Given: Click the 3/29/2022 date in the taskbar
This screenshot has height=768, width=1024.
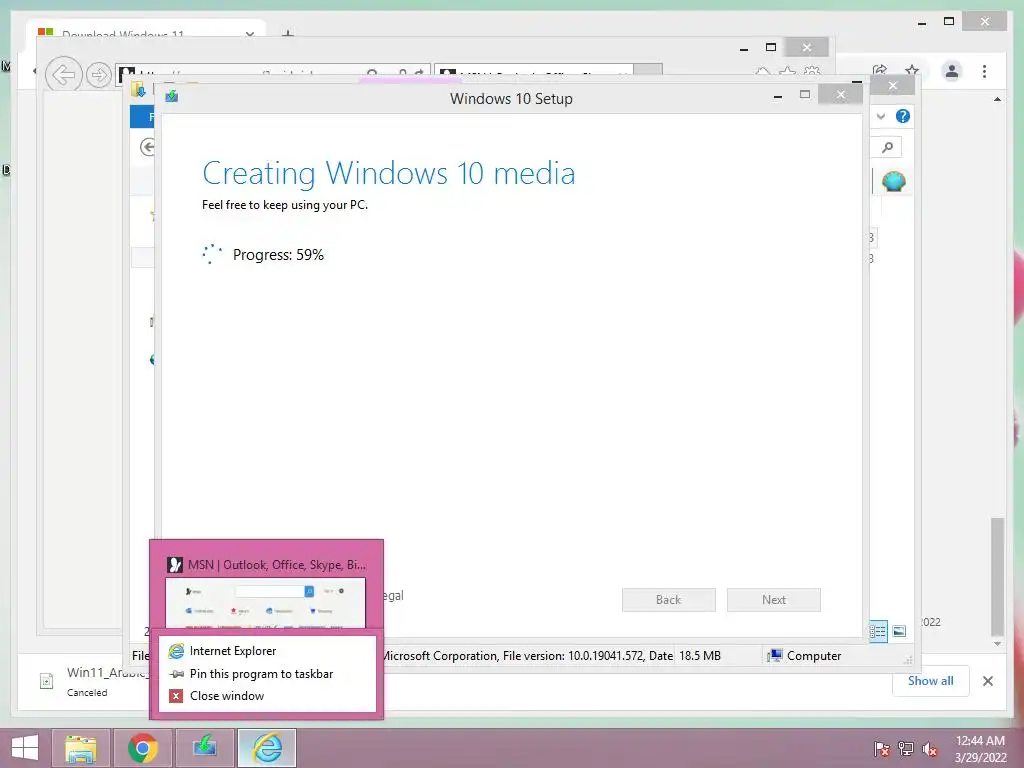Looking at the screenshot, I should pos(980,758).
